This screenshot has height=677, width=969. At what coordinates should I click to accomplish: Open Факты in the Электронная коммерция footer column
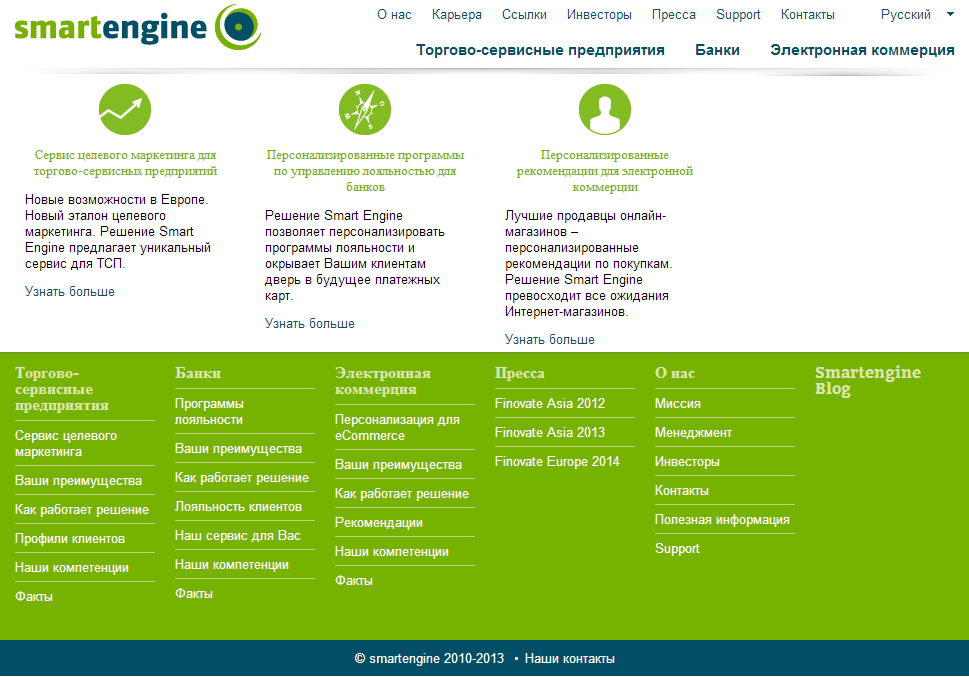click(354, 581)
